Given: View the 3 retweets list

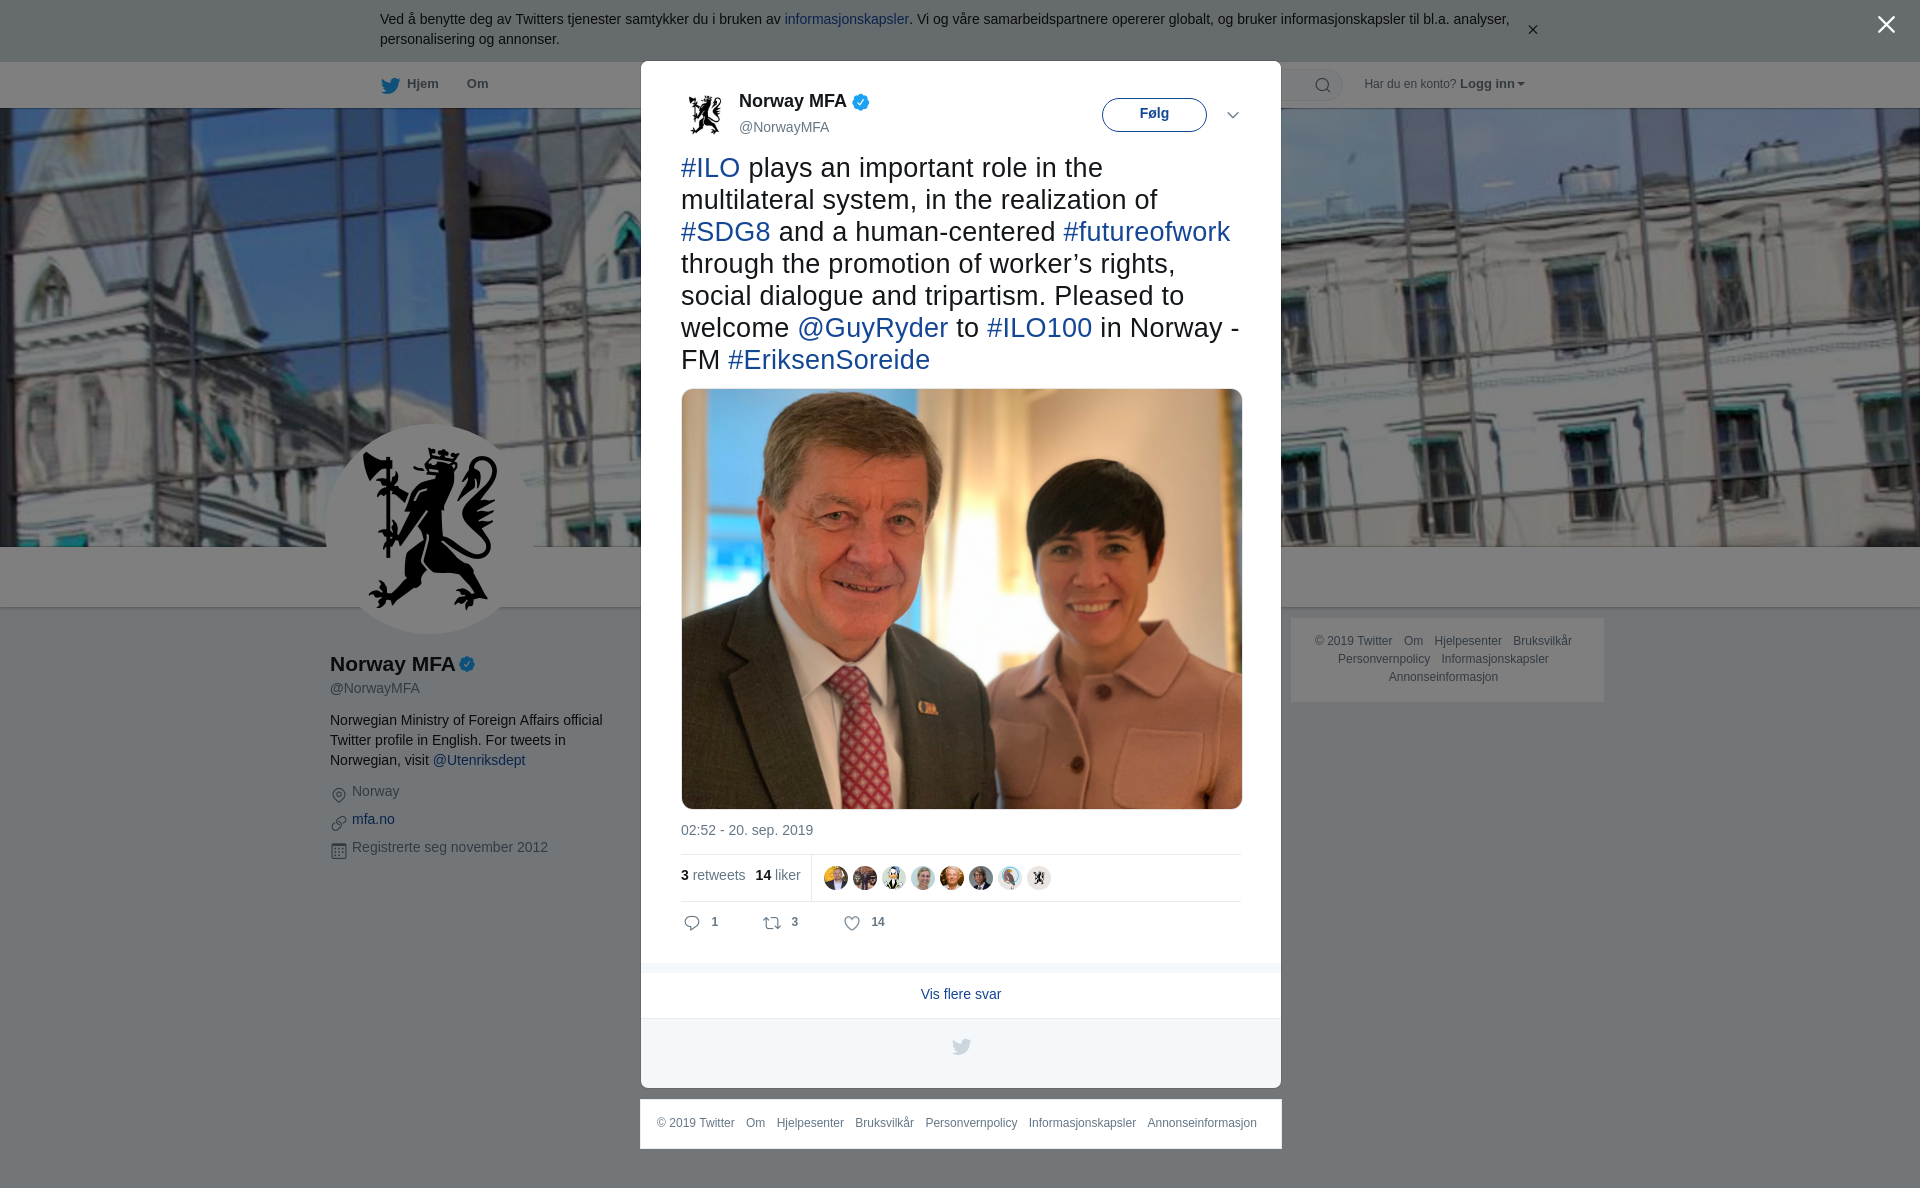Looking at the screenshot, I should (x=713, y=875).
